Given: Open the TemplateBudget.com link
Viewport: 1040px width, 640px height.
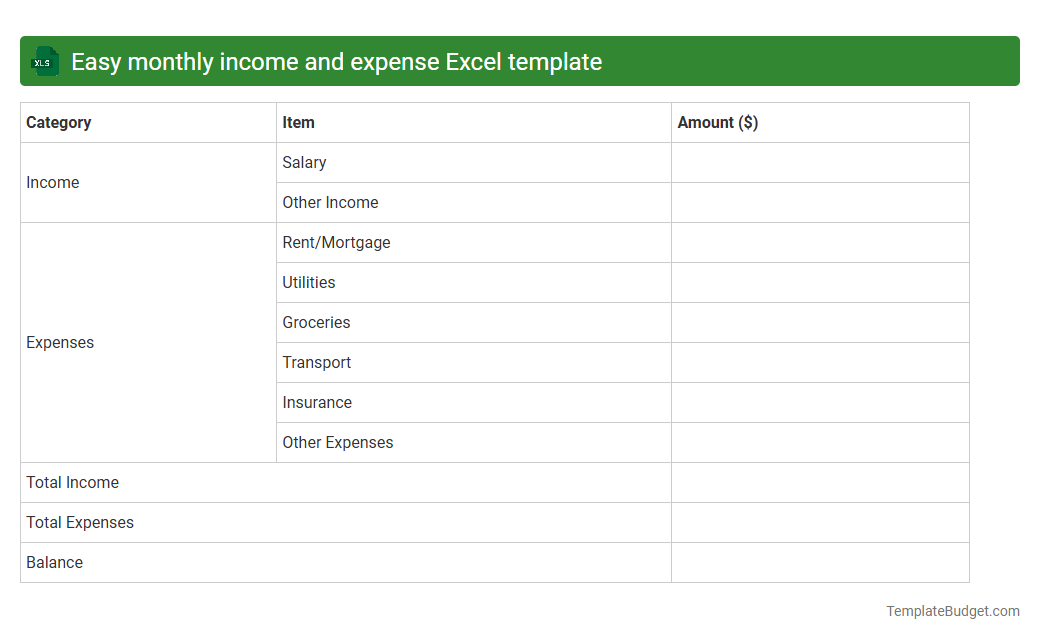Looking at the screenshot, I should [951, 609].
